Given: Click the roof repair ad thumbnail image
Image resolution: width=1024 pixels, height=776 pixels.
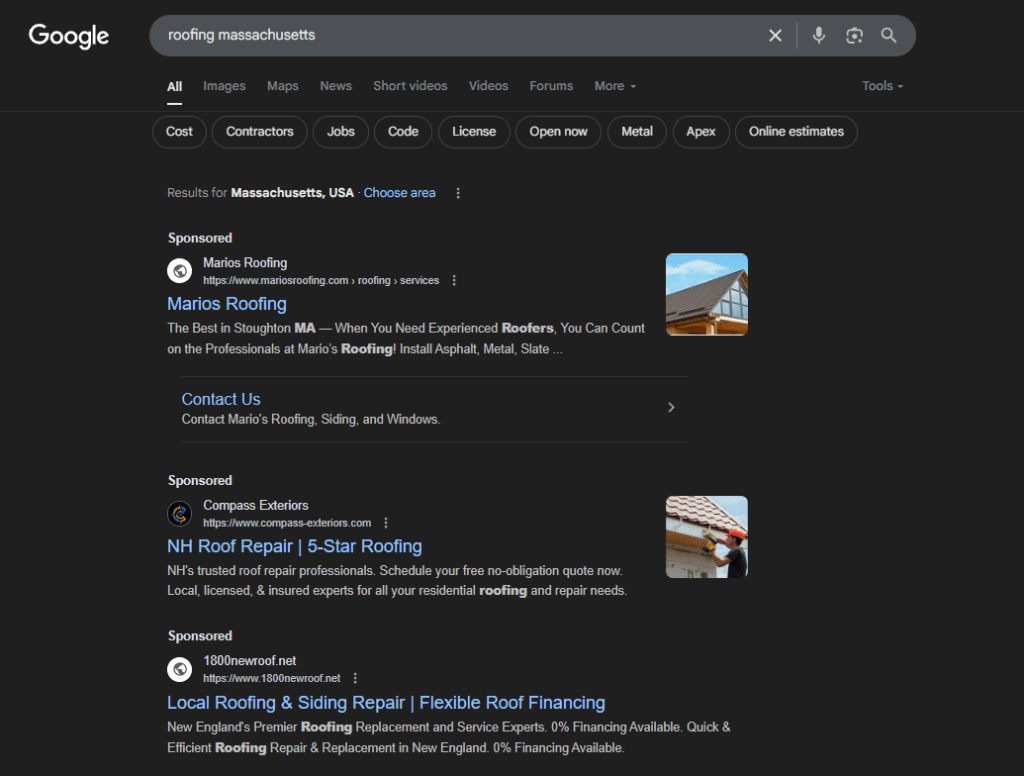Looking at the screenshot, I should (707, 537).
